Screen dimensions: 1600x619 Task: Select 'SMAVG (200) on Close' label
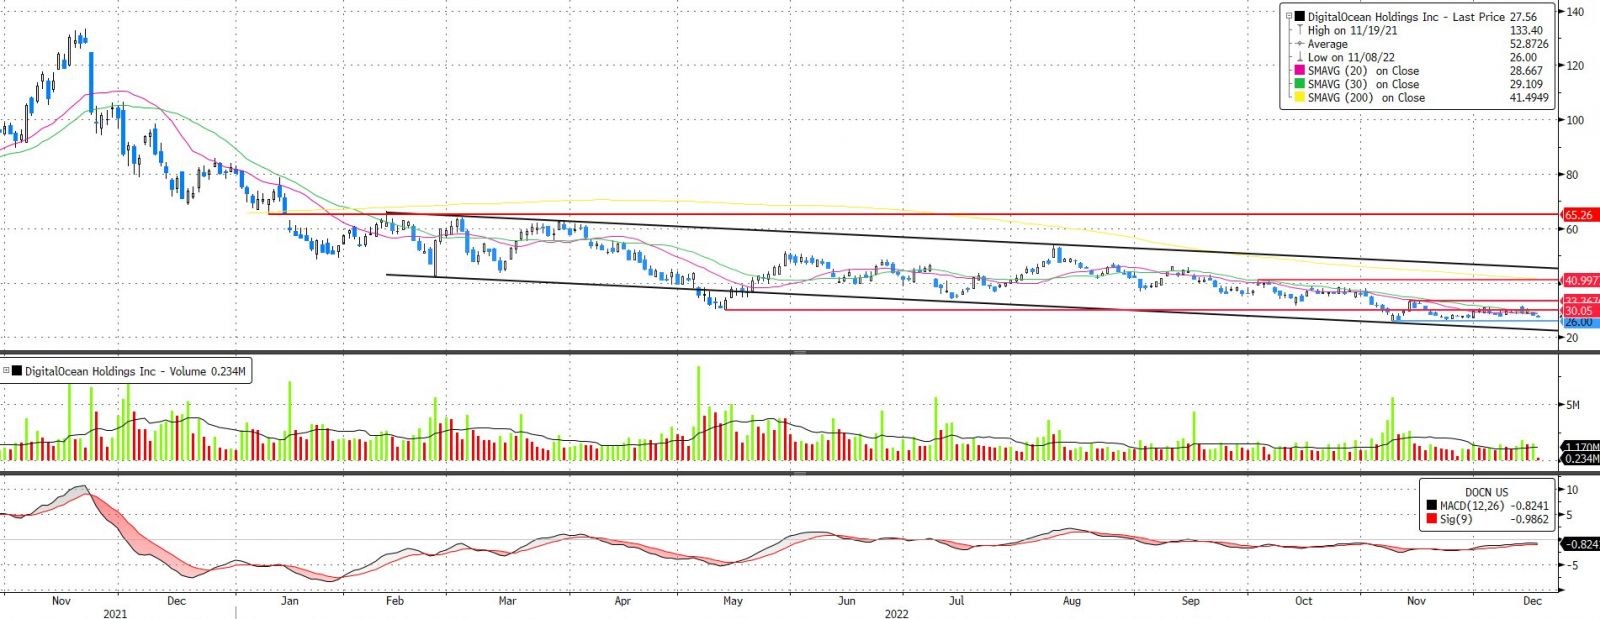point(1366,98)
